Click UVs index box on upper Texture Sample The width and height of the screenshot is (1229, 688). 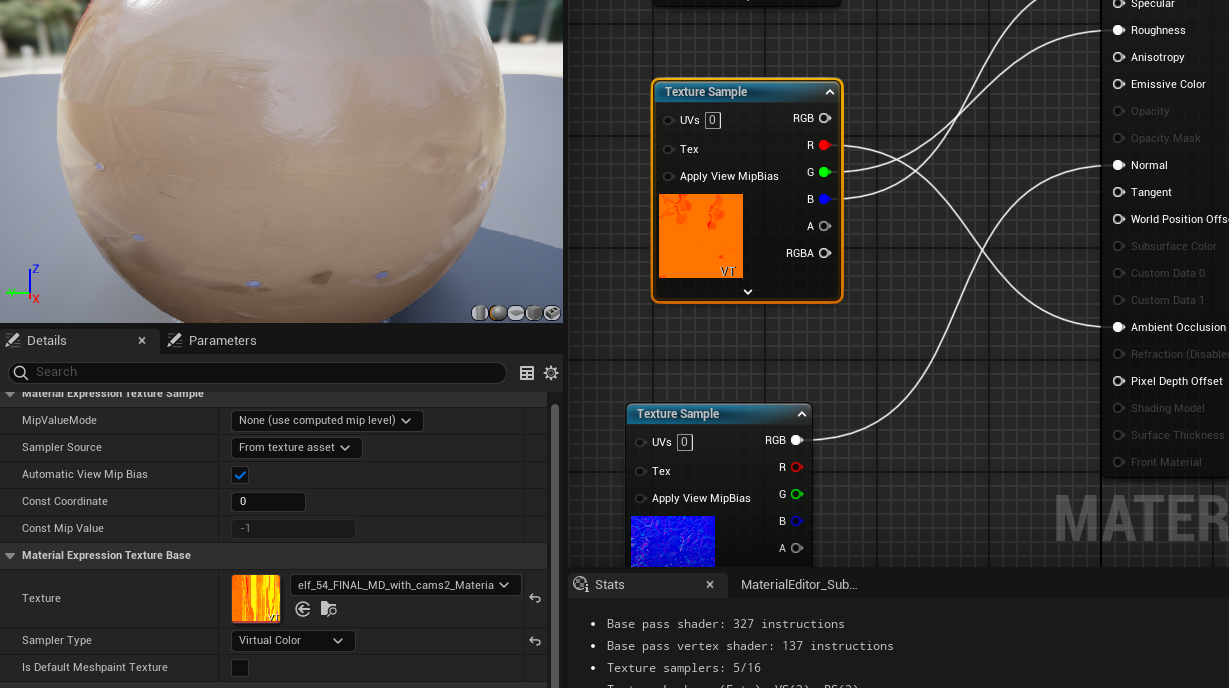tap(713, 120)
